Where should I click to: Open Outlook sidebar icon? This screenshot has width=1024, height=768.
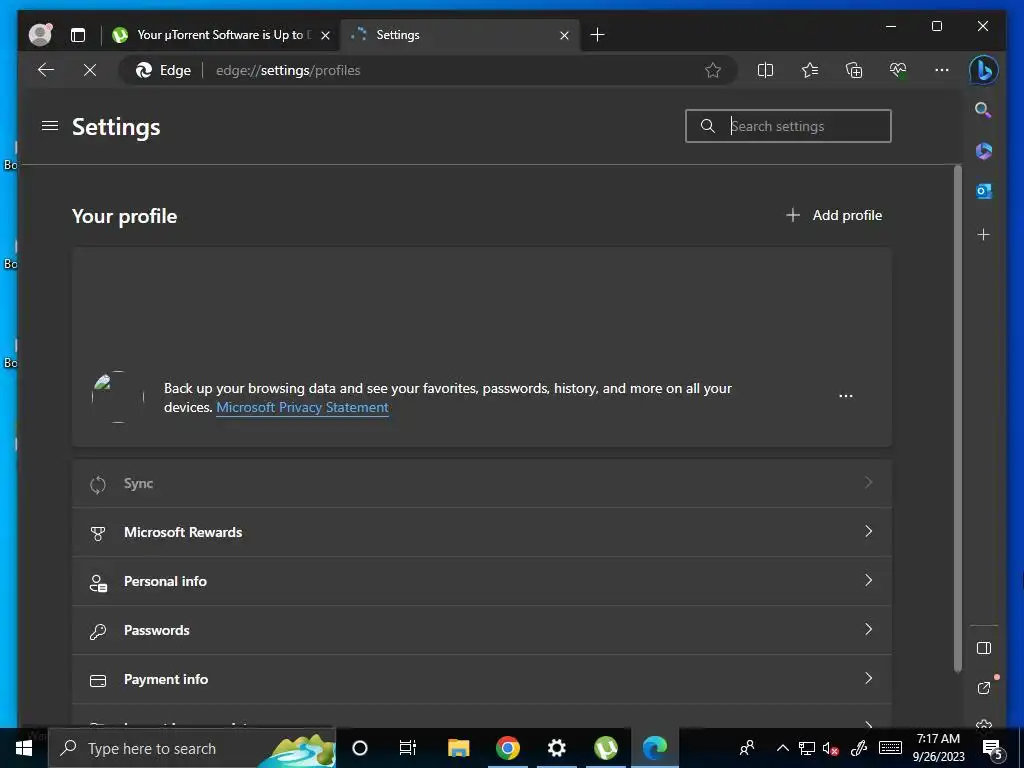(984, 191)
